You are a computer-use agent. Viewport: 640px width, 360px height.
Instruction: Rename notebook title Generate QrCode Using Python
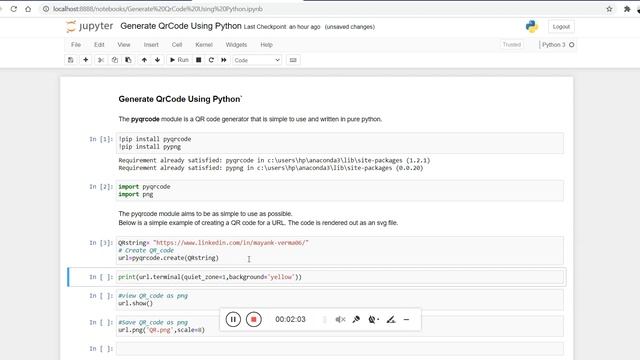pyautogui.click(x=181, y=26)
